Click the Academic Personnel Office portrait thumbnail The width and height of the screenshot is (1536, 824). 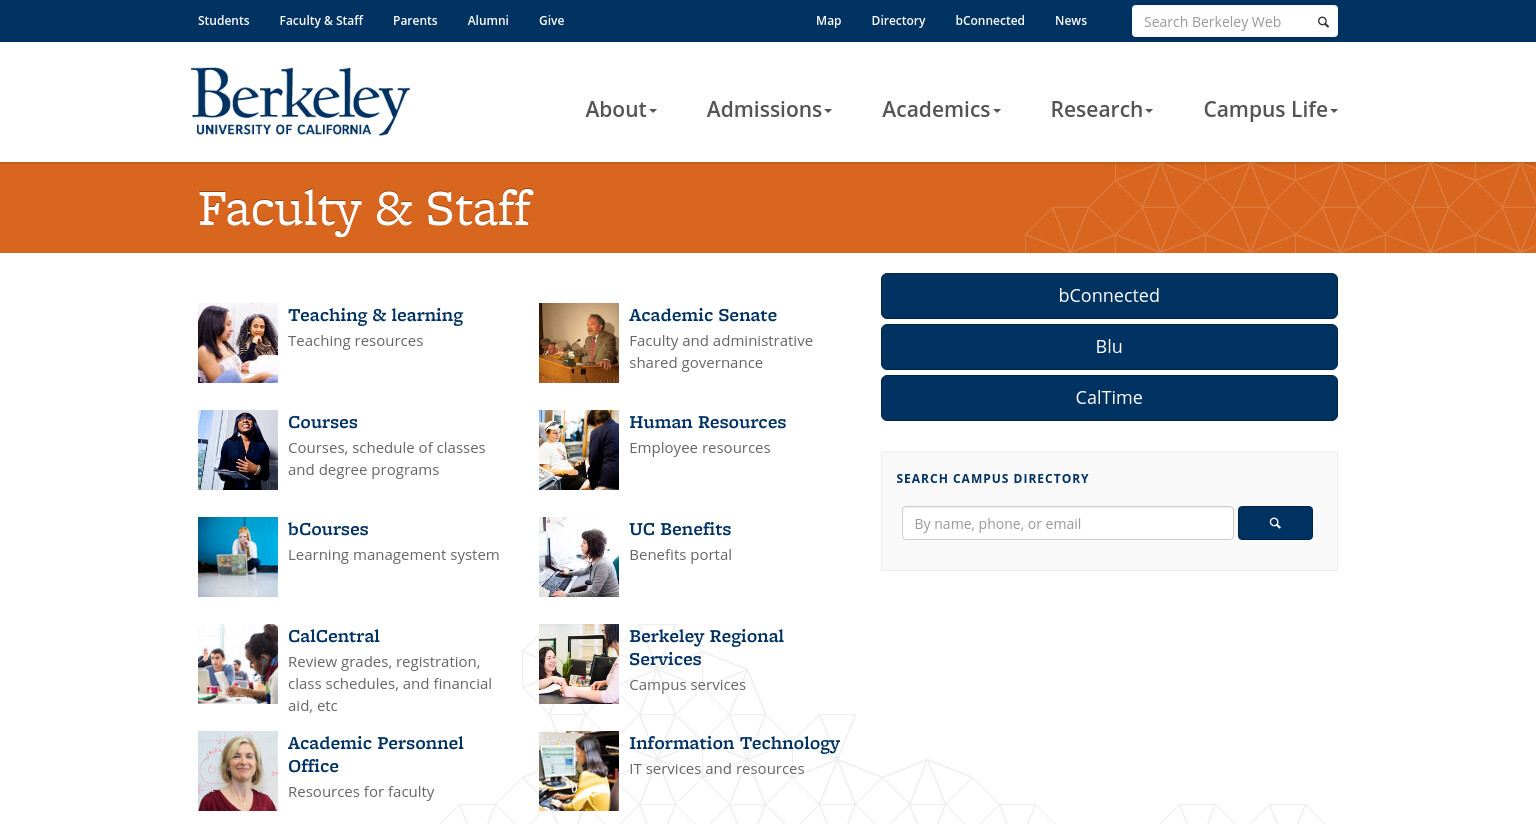pos(238,771)
